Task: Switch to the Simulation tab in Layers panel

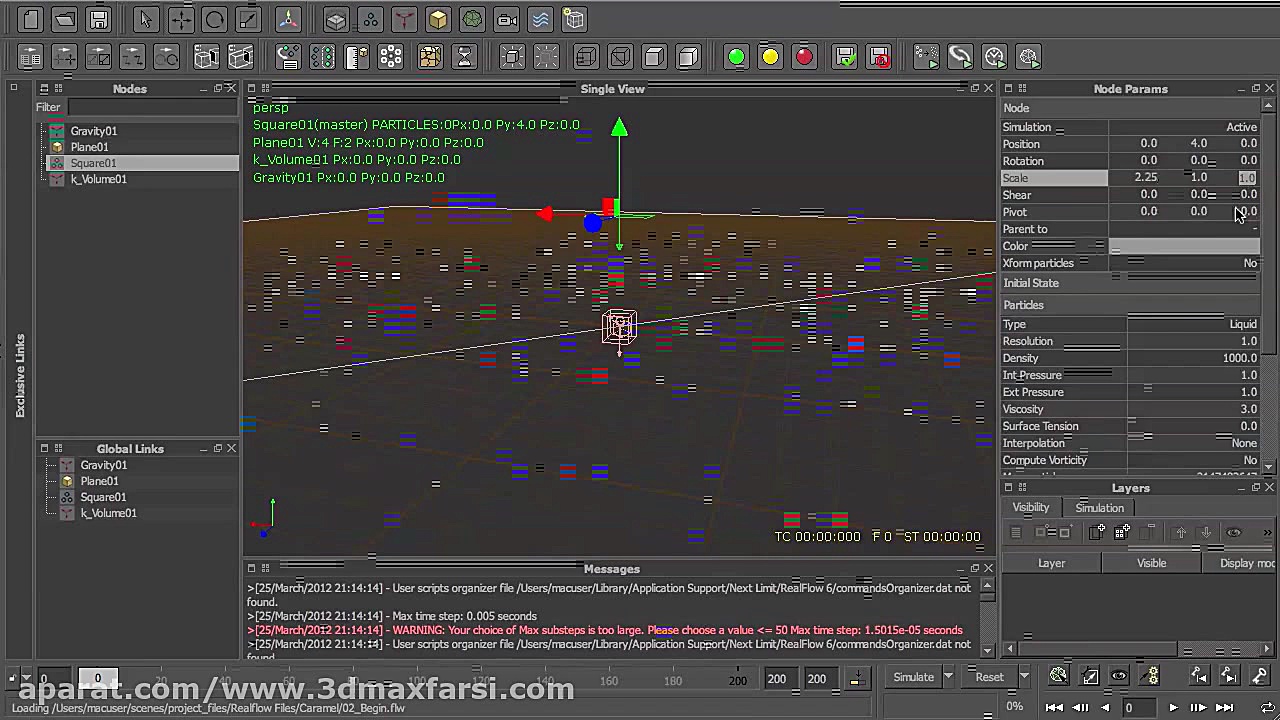Action: (1099, 508)
